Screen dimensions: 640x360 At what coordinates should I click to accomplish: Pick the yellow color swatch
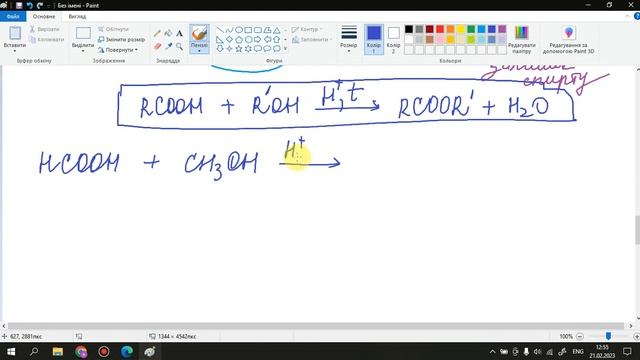click(x=461, y=29)
